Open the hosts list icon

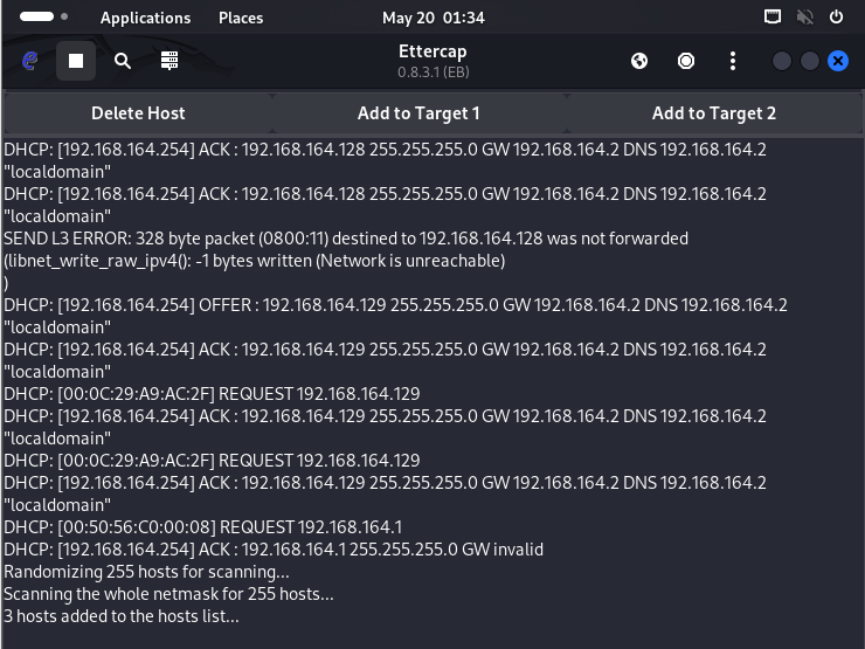170,61
